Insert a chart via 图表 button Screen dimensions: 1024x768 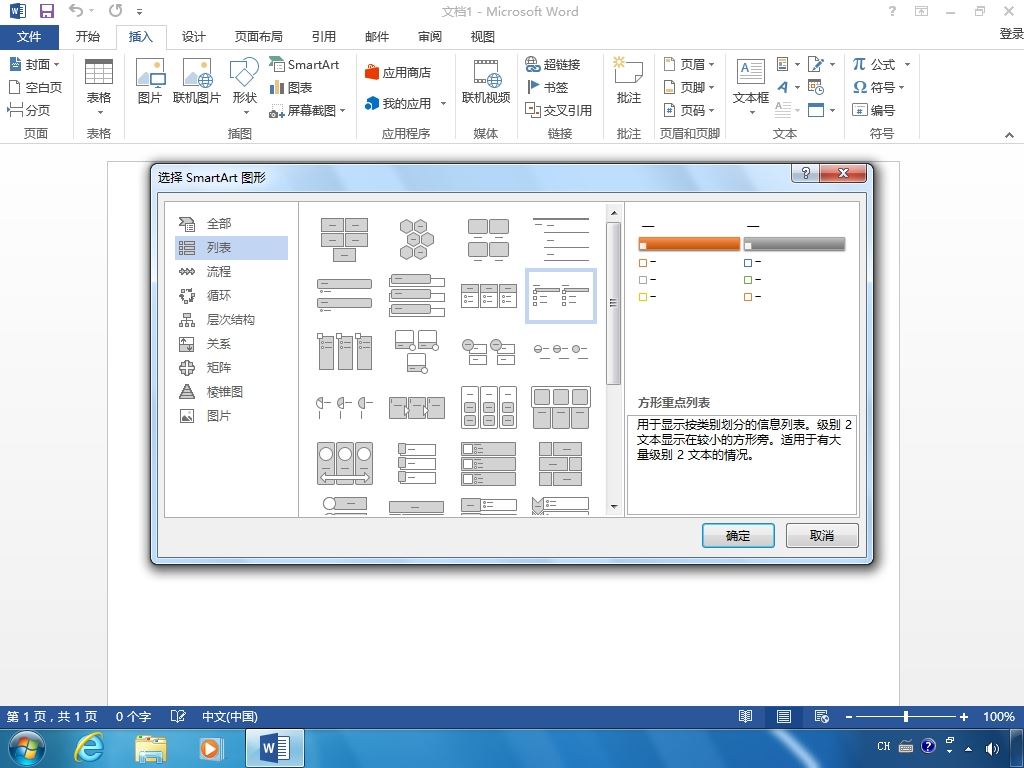(291, 87)
